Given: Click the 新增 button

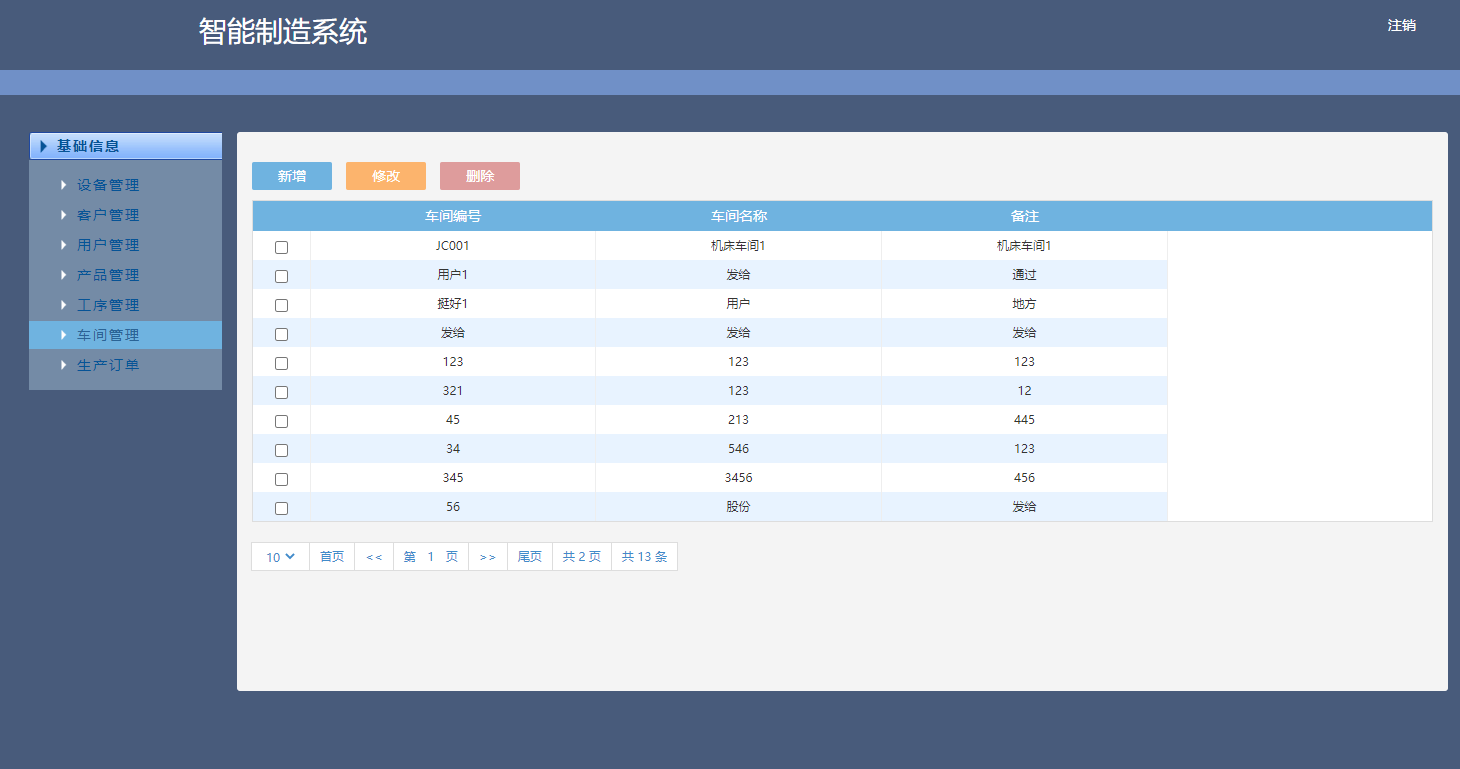Looking at the screenshot, I should pos(292,176).
